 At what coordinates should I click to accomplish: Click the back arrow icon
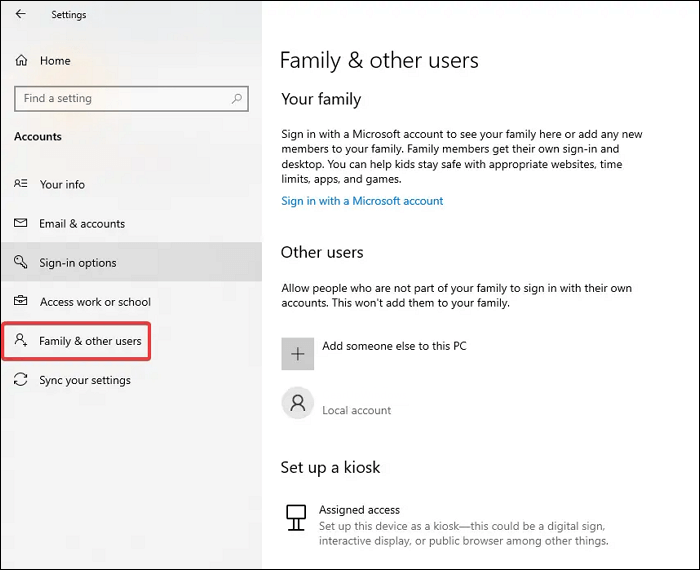21,15
